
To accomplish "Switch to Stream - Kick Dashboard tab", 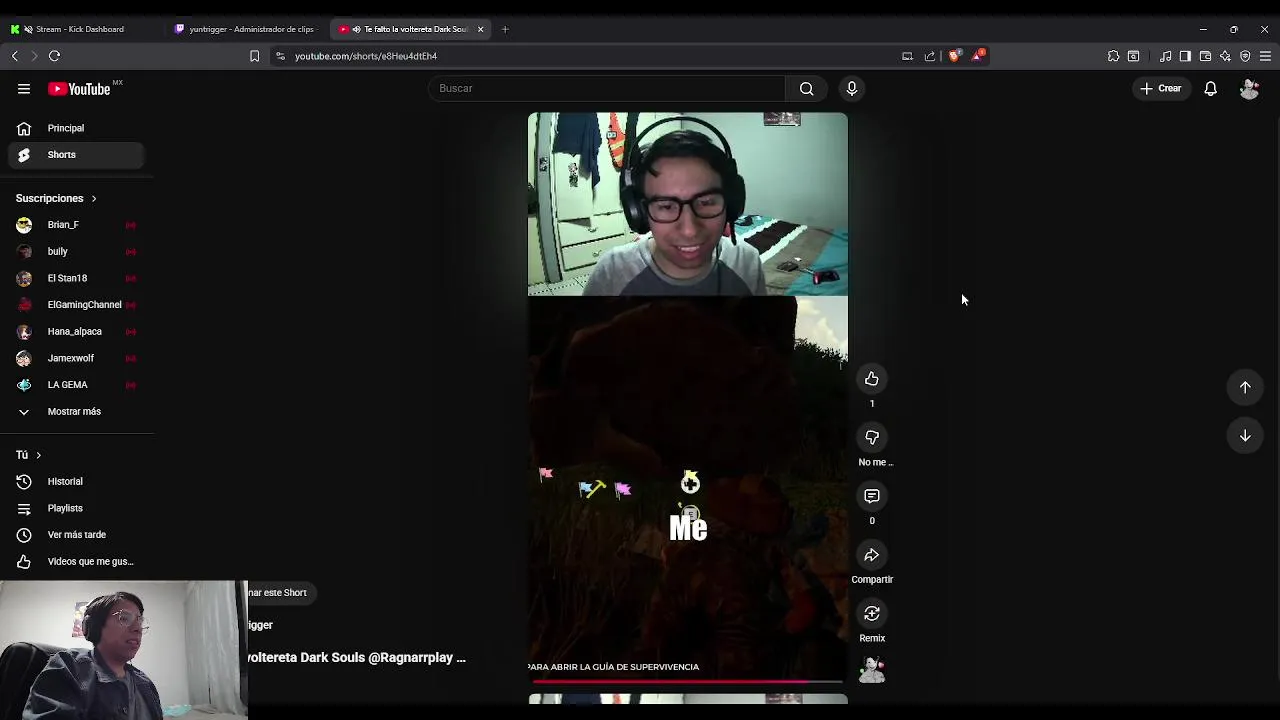I will click(80, 29).
